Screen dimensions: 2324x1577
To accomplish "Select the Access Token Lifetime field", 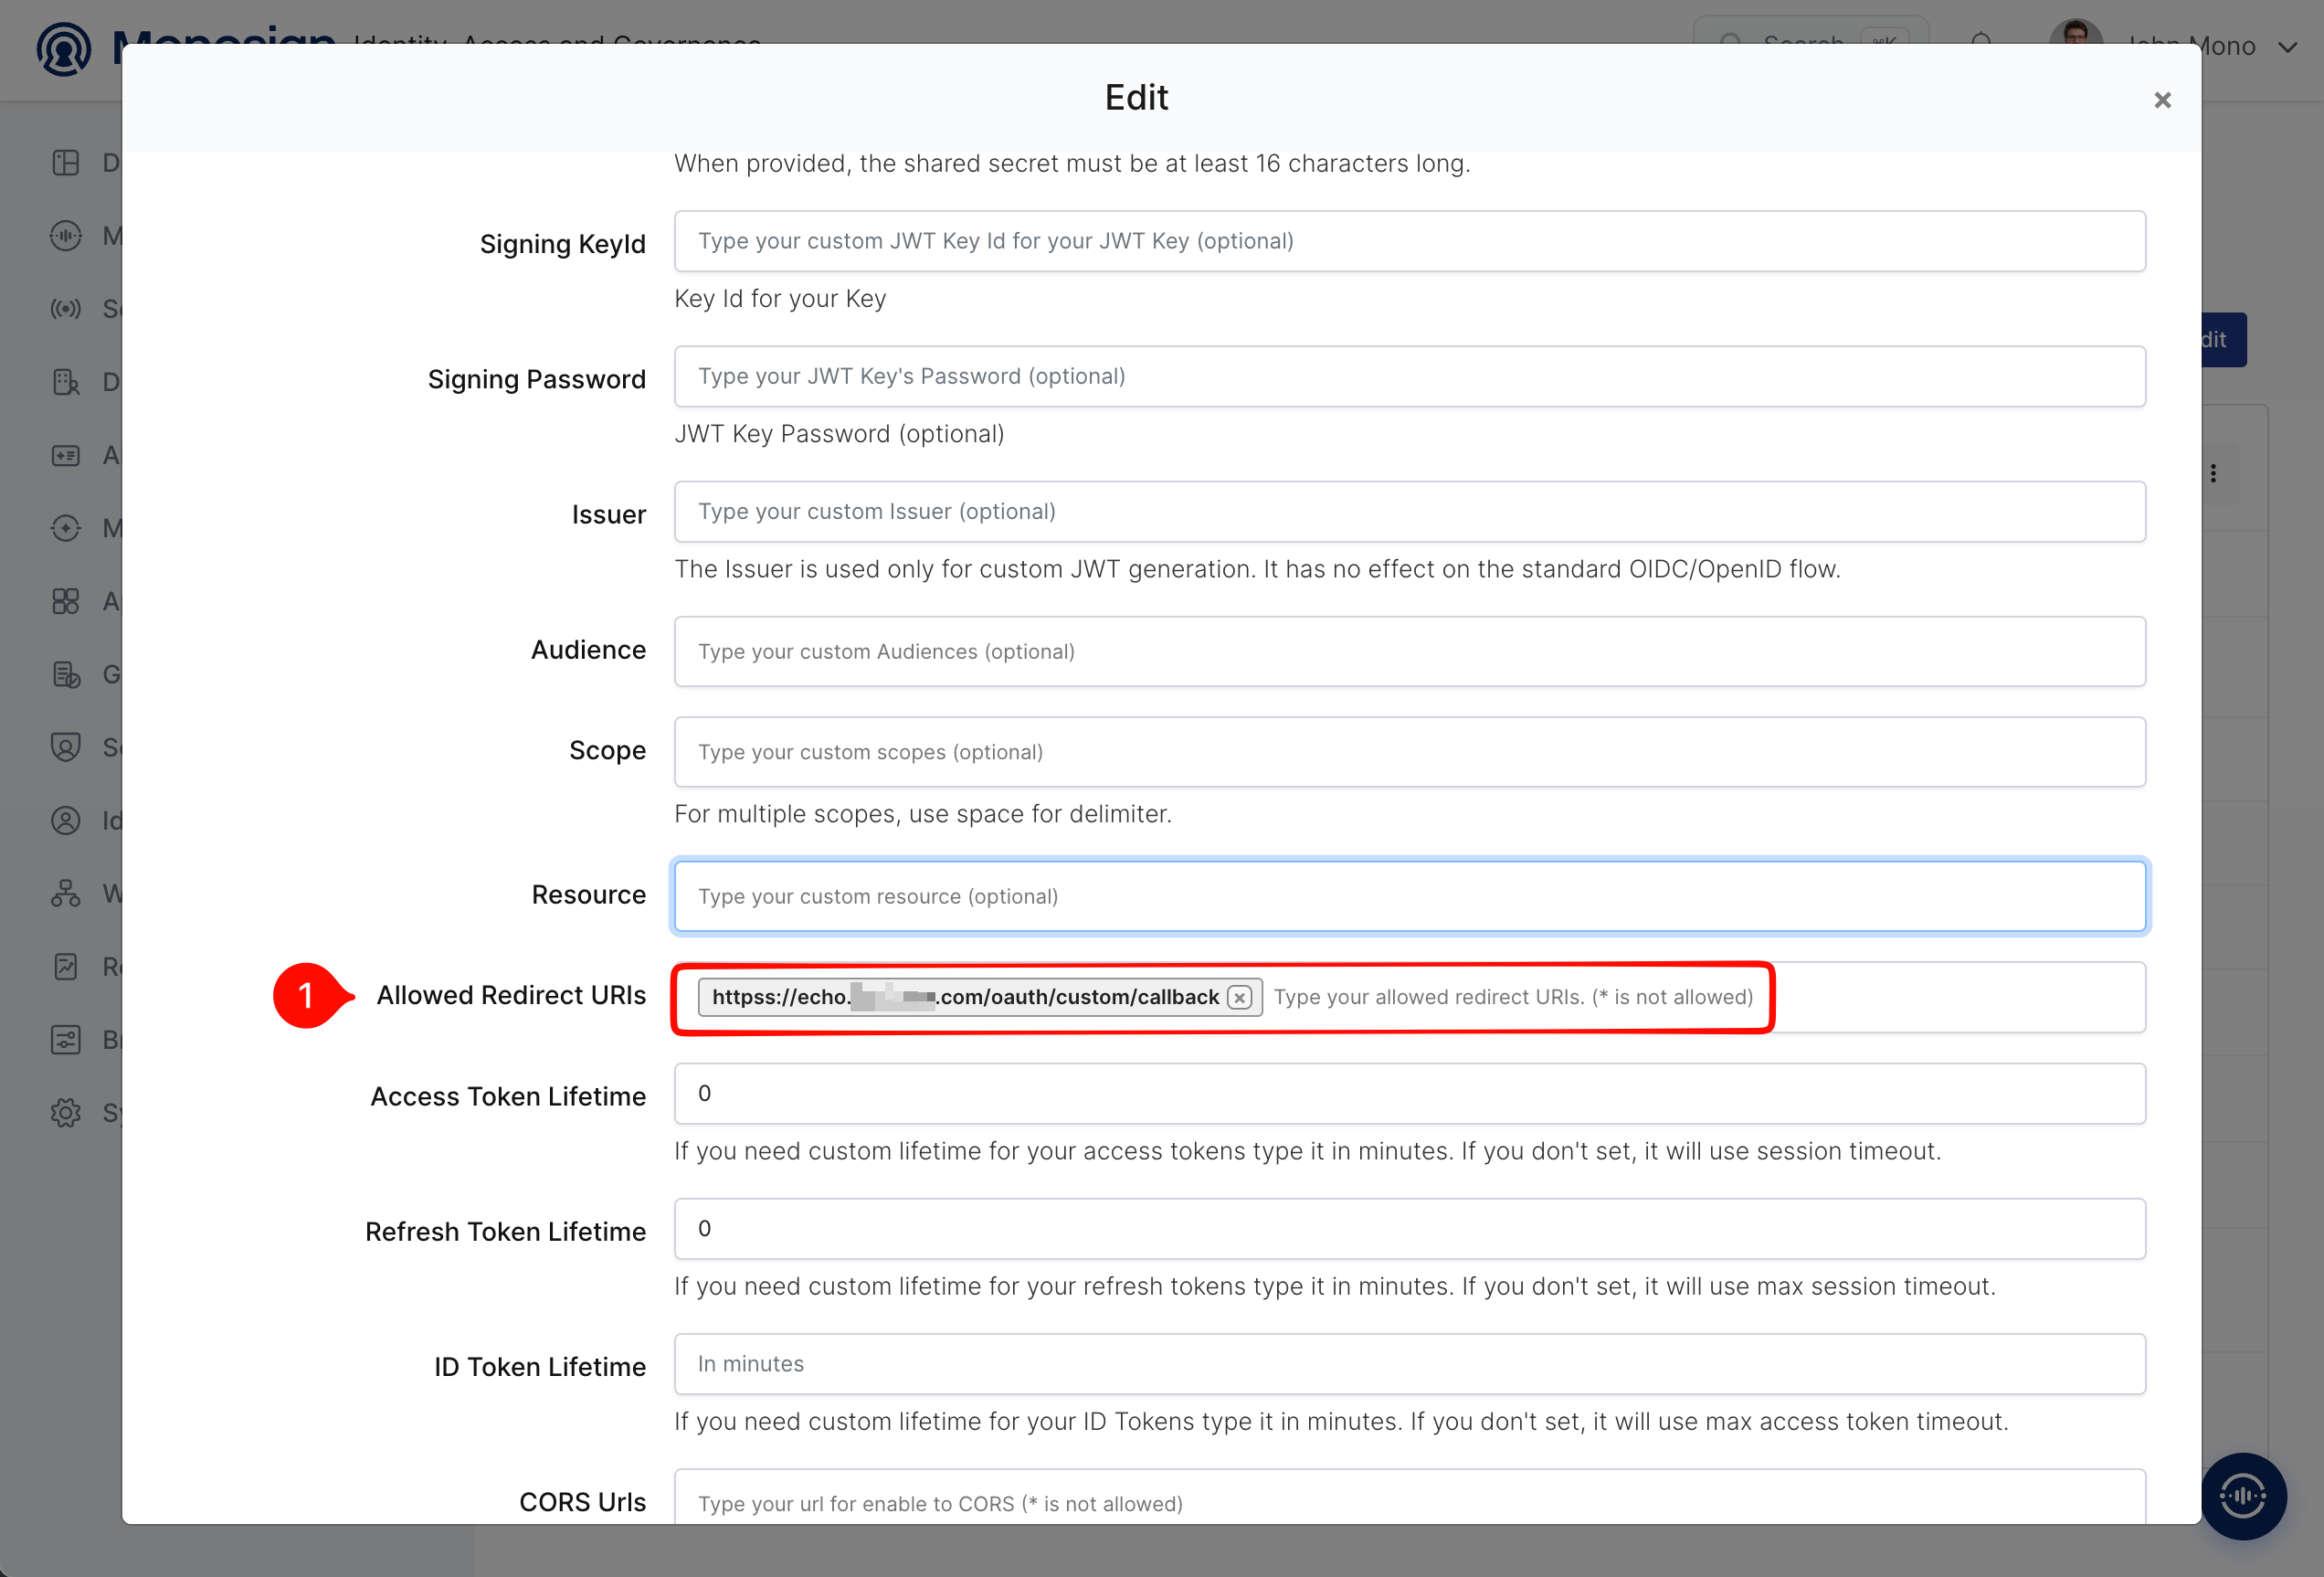I will (1409, 1093).
